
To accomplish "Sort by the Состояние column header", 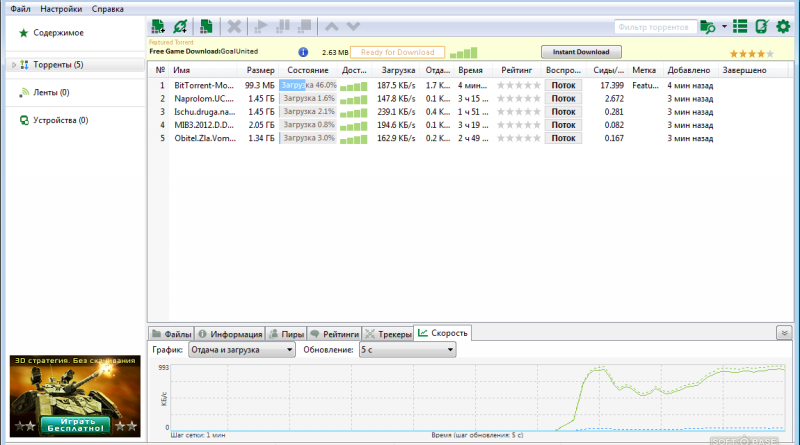I will click(308, 70).
